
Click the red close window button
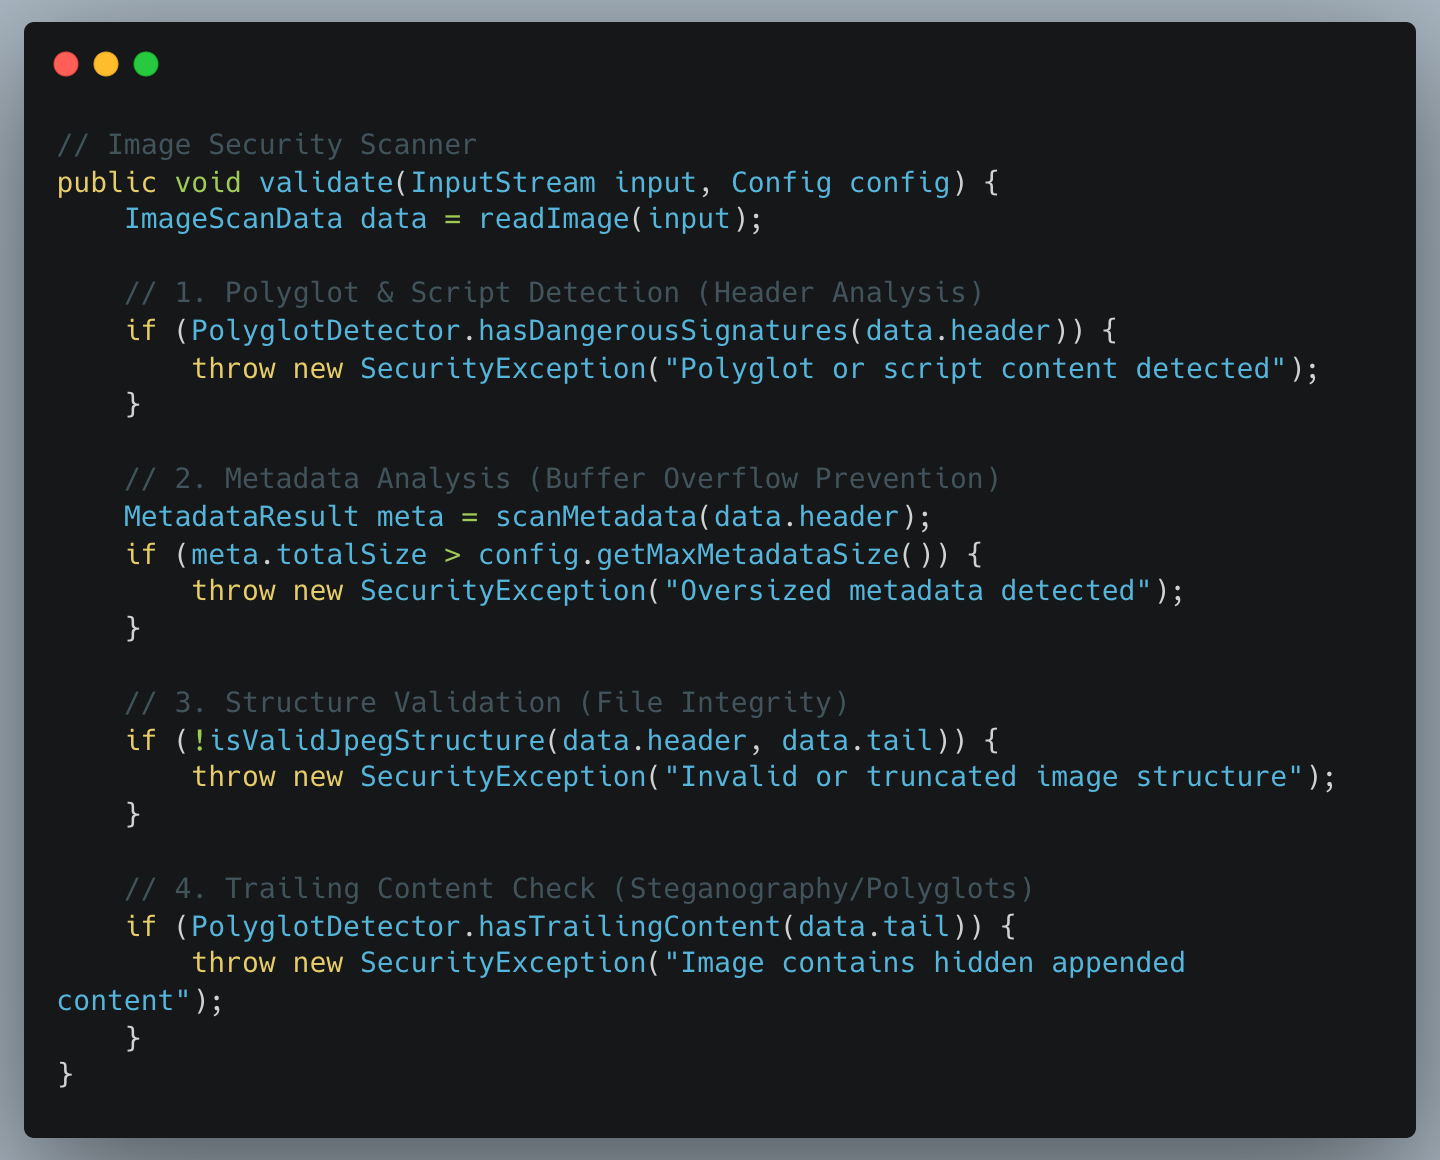[66, 64]
